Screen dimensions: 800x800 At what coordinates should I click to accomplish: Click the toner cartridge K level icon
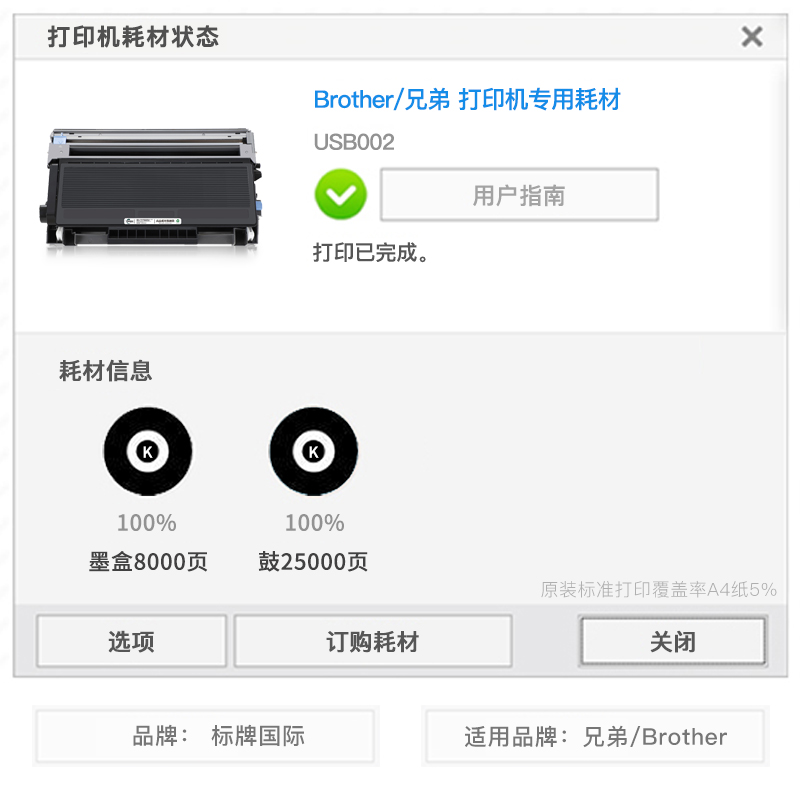point(148,451)
